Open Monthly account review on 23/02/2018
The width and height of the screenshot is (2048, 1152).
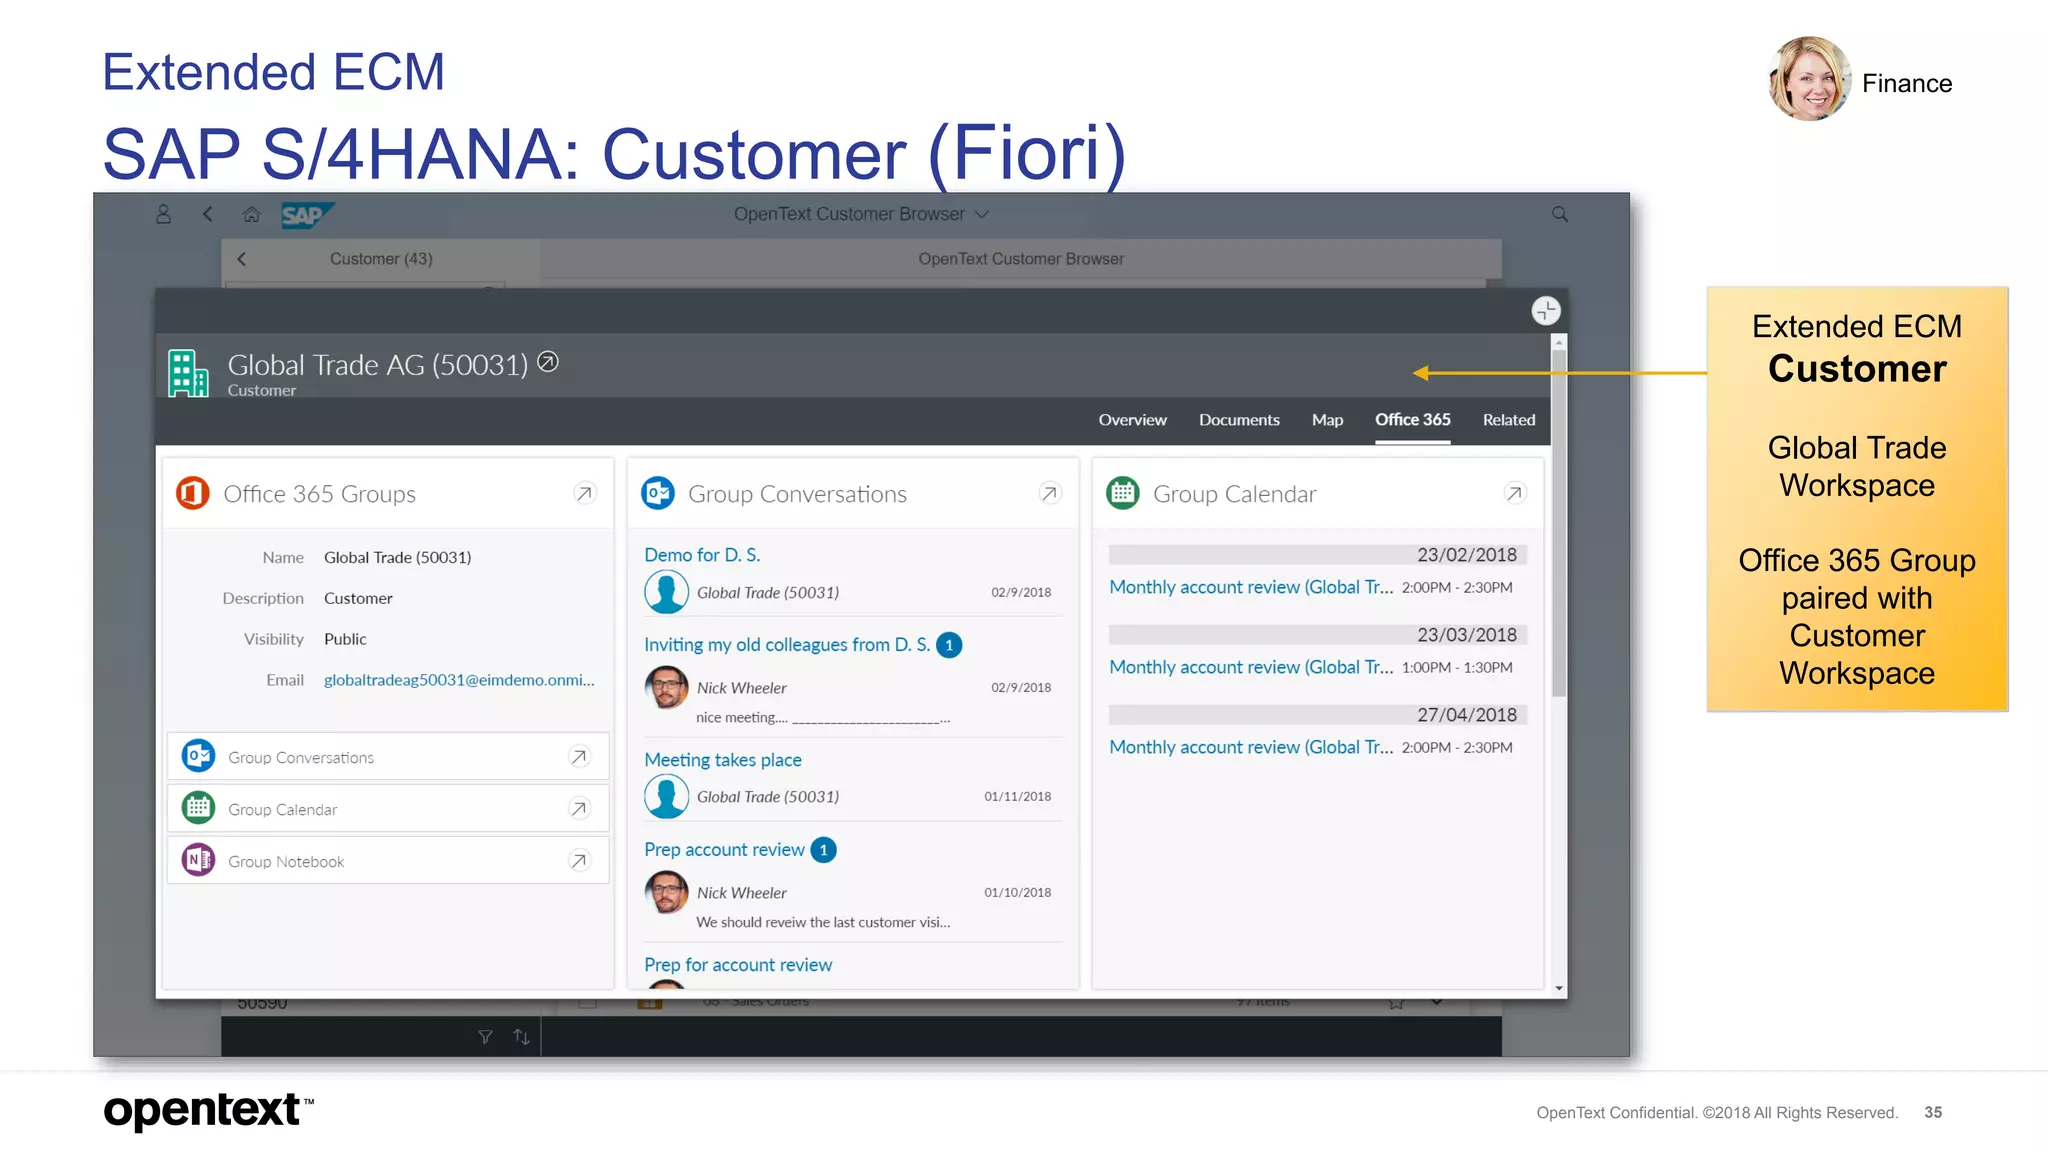[1251, 587]
